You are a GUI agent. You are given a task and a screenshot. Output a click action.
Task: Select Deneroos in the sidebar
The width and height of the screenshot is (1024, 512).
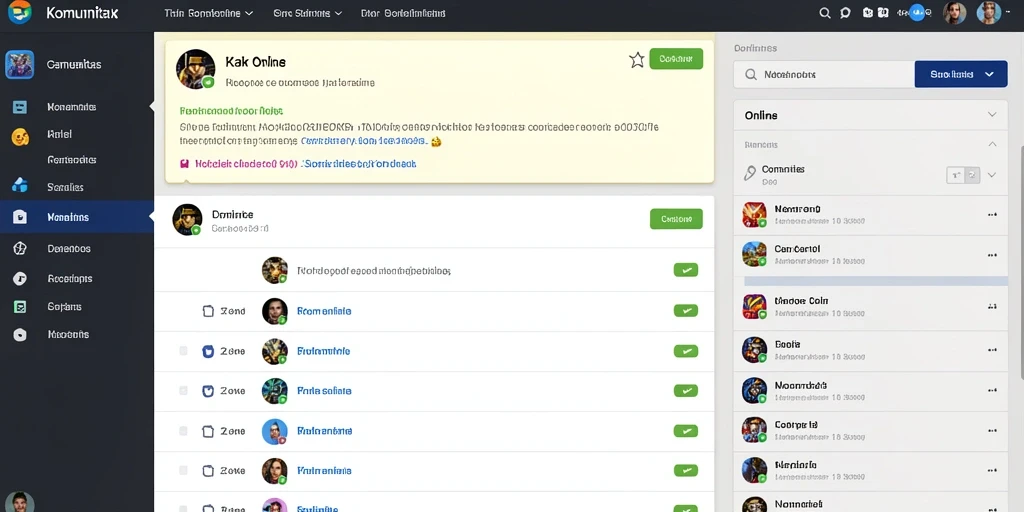point(69,249)
